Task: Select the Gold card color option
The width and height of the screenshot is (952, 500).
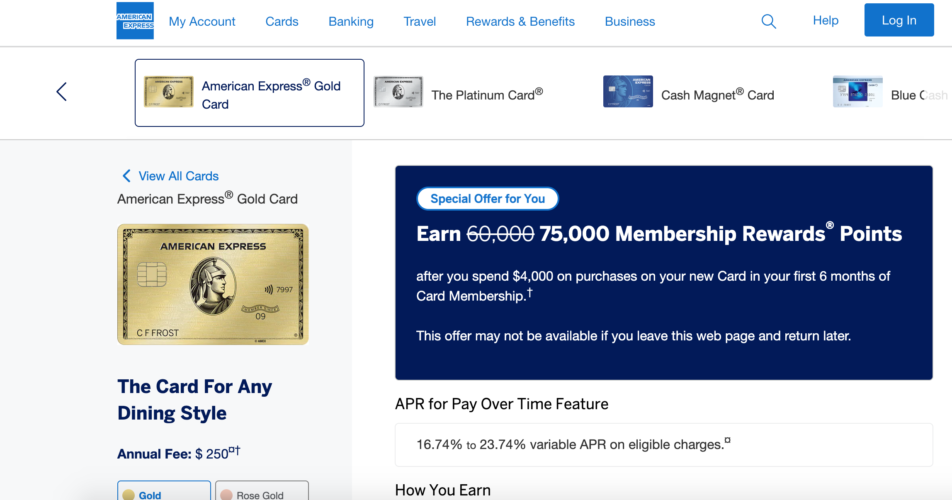Action: tap(164, 492)
